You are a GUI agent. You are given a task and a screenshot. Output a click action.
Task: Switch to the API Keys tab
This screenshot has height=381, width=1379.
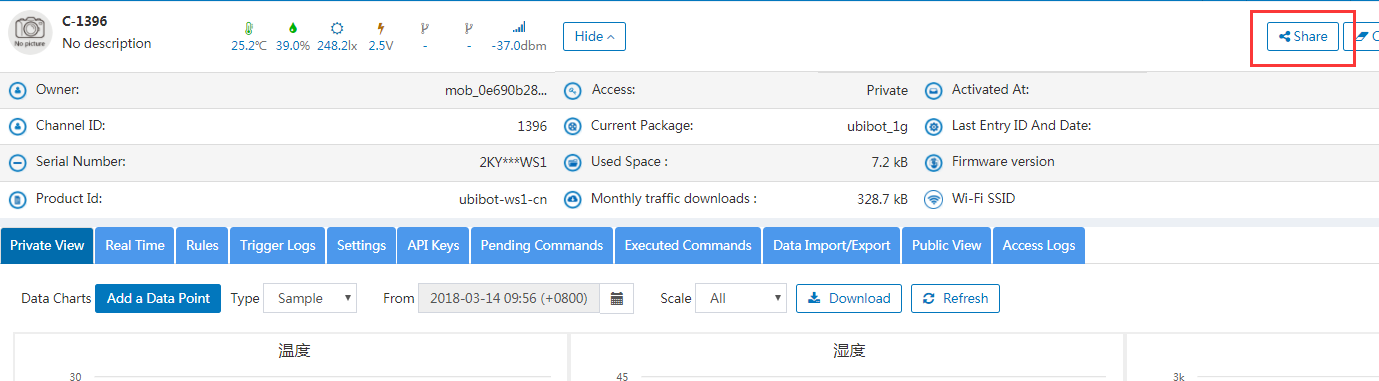pos(433,246)
